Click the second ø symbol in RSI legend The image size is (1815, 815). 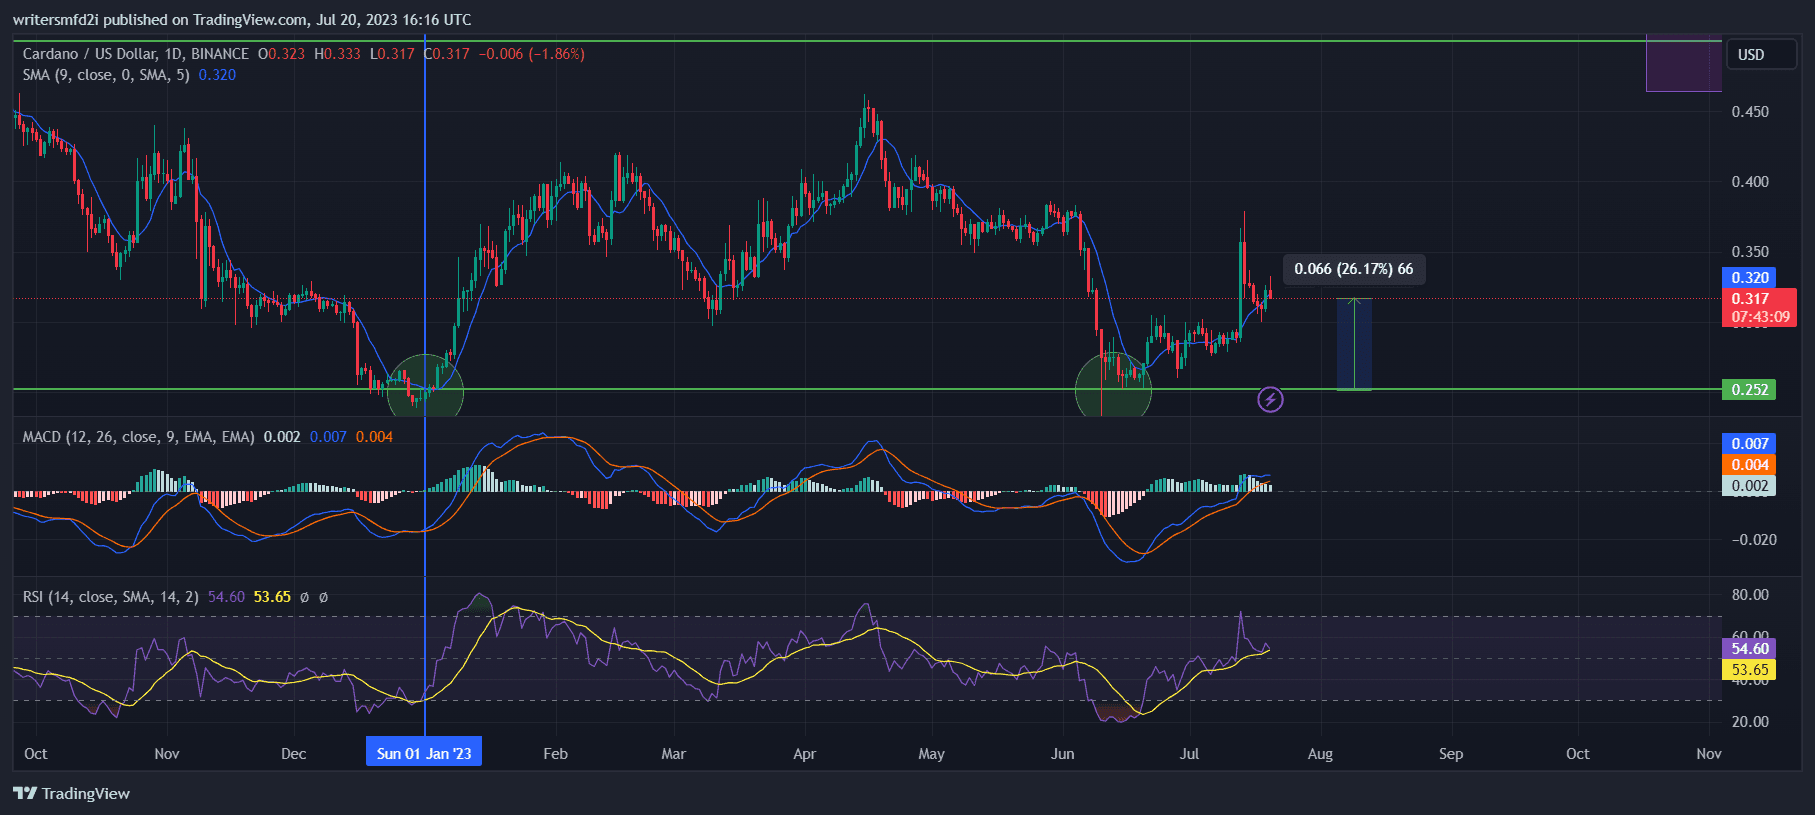[323, 597]
